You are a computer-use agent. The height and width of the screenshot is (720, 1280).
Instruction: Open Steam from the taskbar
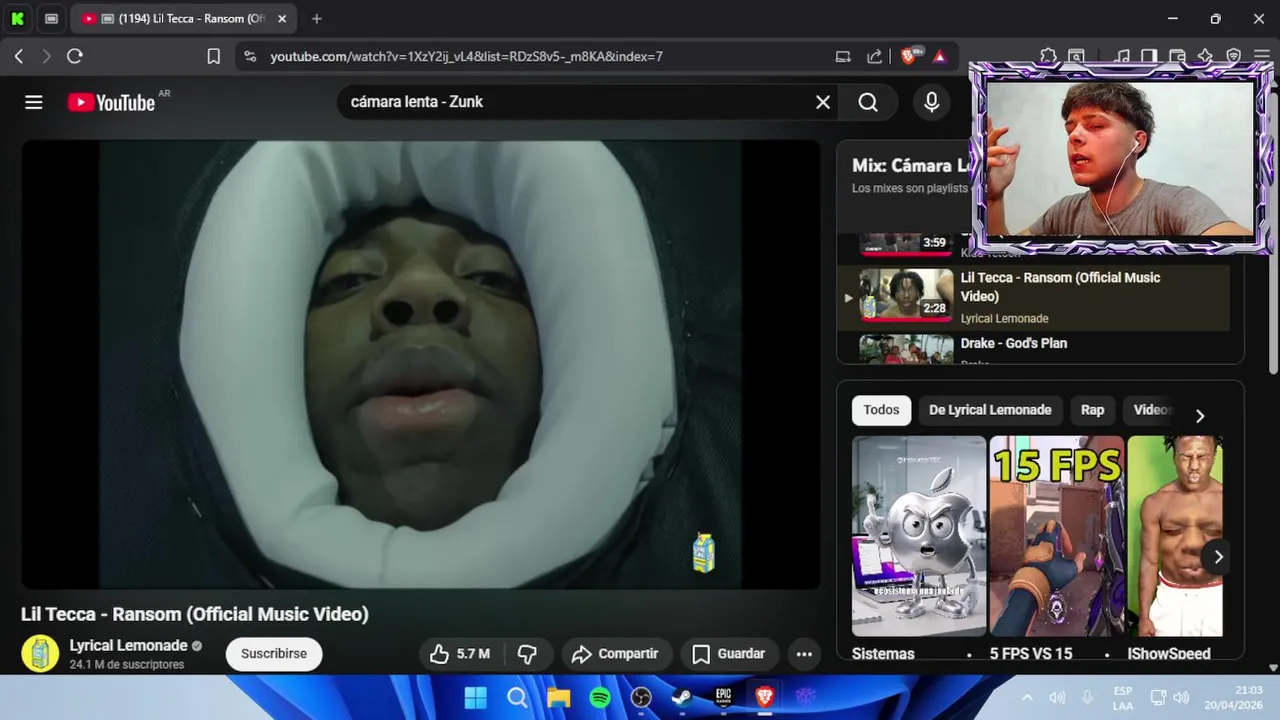pyautogui.click(x=682, y=697)
